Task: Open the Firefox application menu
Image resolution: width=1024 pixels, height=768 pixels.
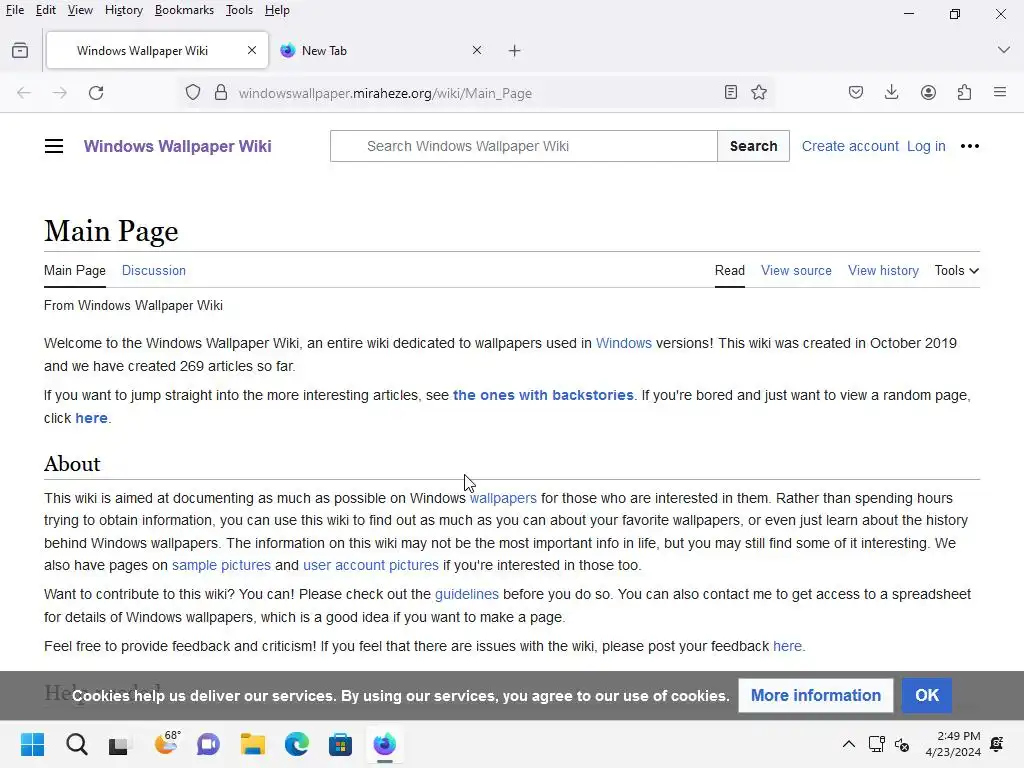Action: click(x=1000, y=93)
